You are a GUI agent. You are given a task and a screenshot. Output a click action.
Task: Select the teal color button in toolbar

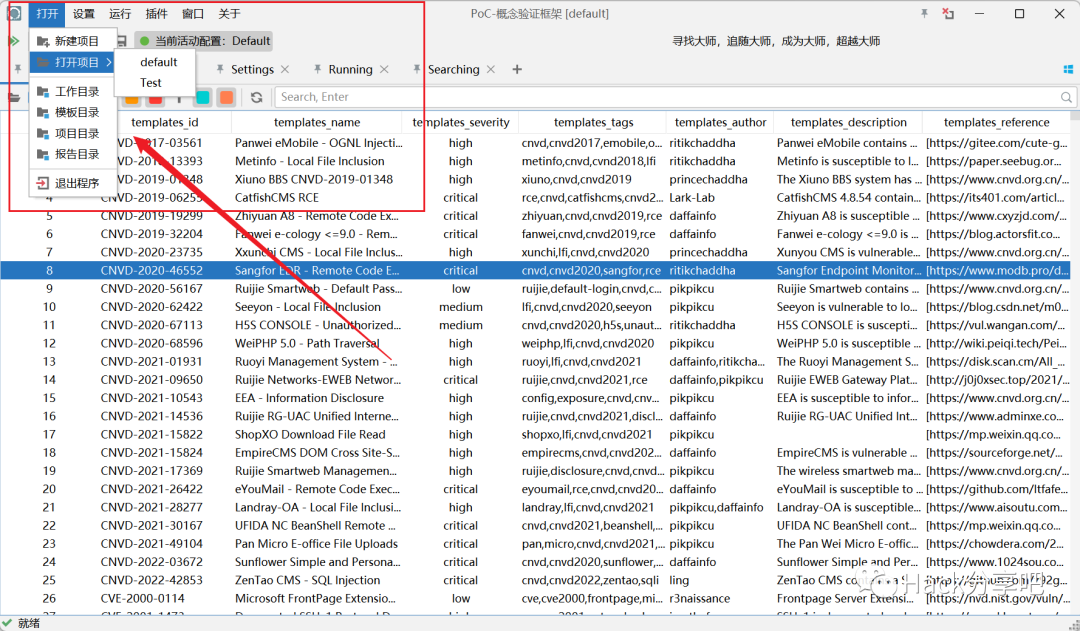click(x=202, y=97)
